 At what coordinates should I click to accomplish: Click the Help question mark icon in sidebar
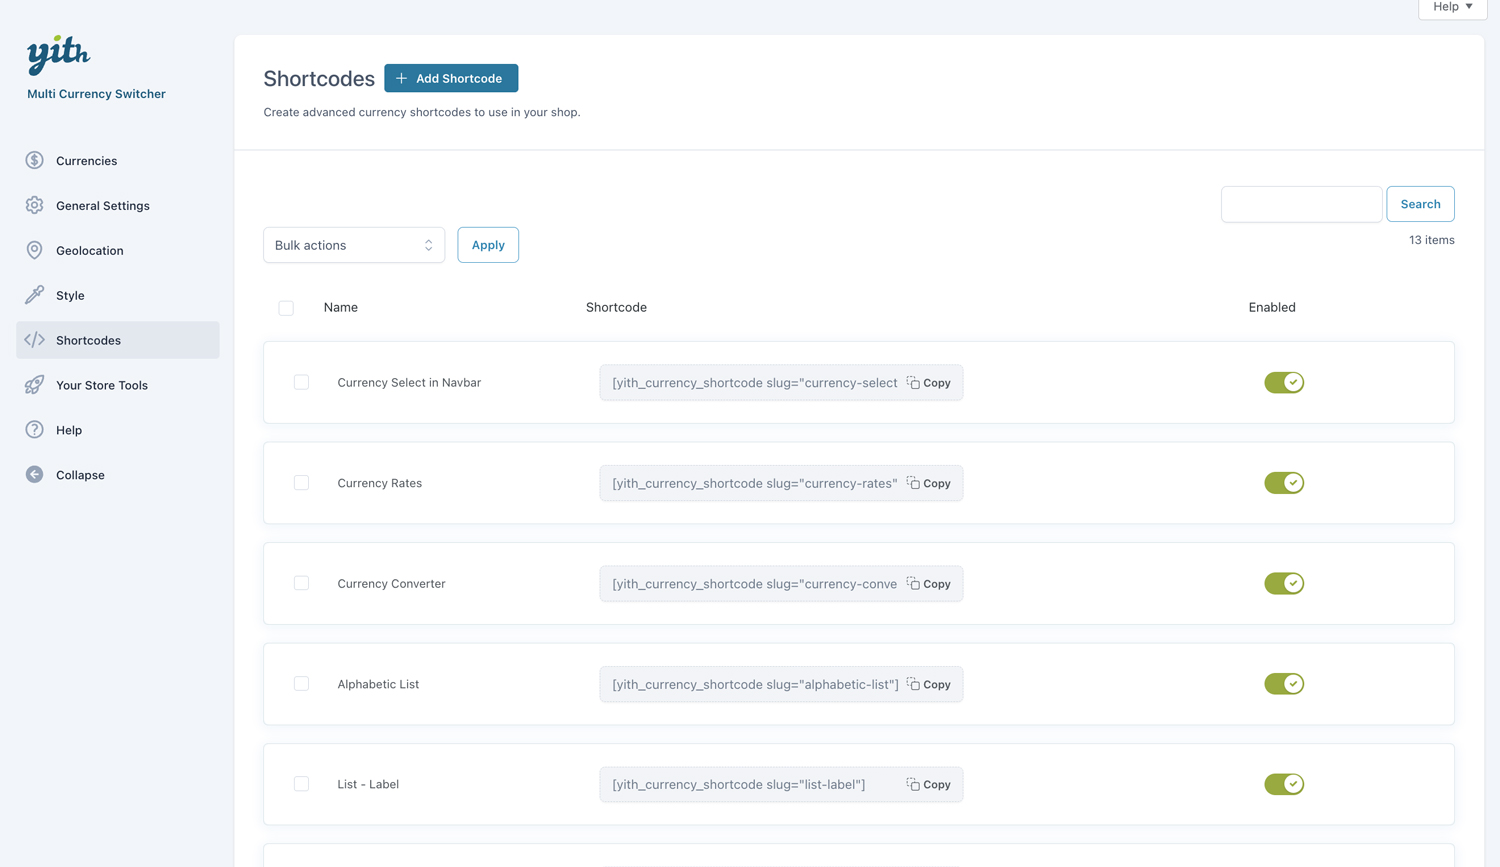[x=35, y=430]
